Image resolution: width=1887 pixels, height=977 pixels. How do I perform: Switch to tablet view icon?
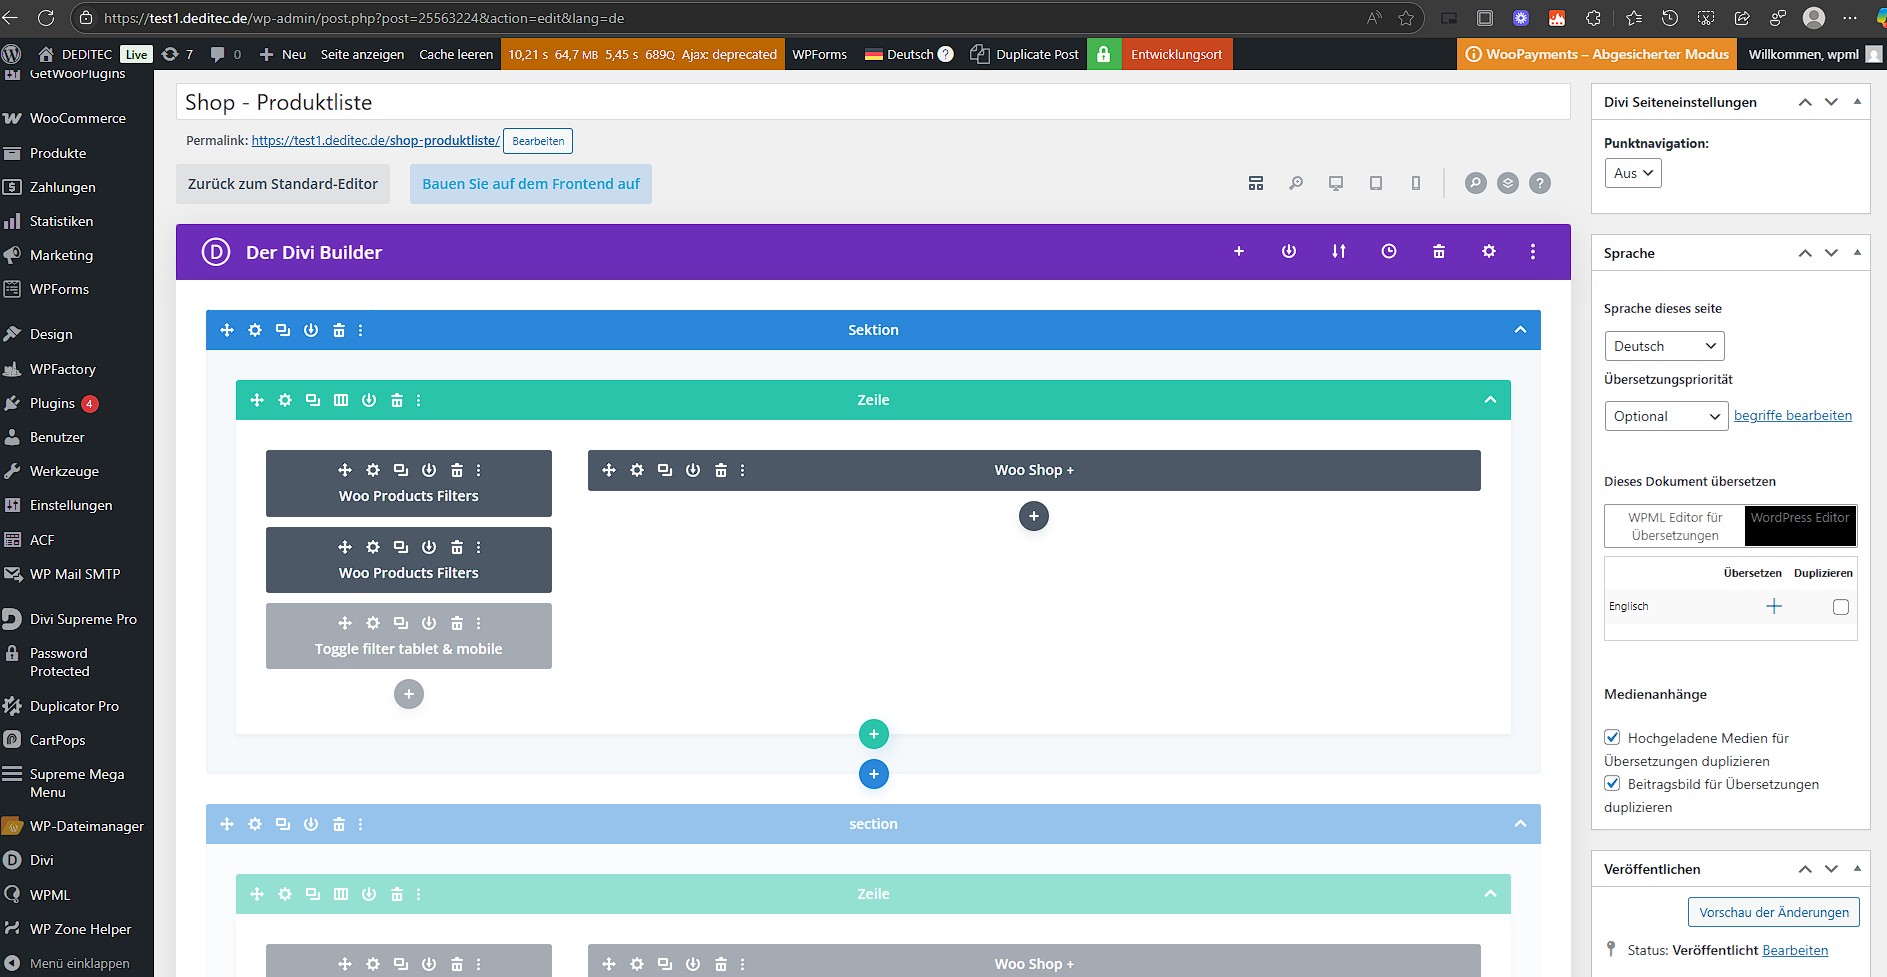pyautogui.click(x=1376, y=183)
